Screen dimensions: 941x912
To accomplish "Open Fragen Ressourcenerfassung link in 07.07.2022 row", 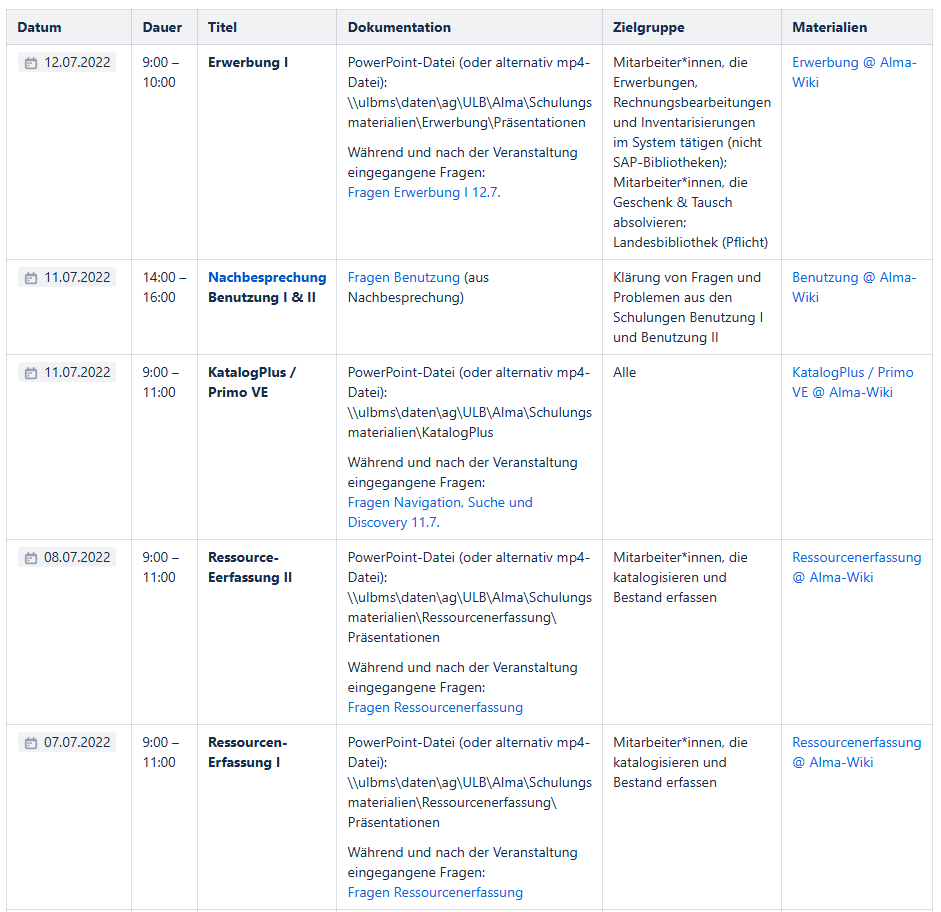I will pos(435,892).
